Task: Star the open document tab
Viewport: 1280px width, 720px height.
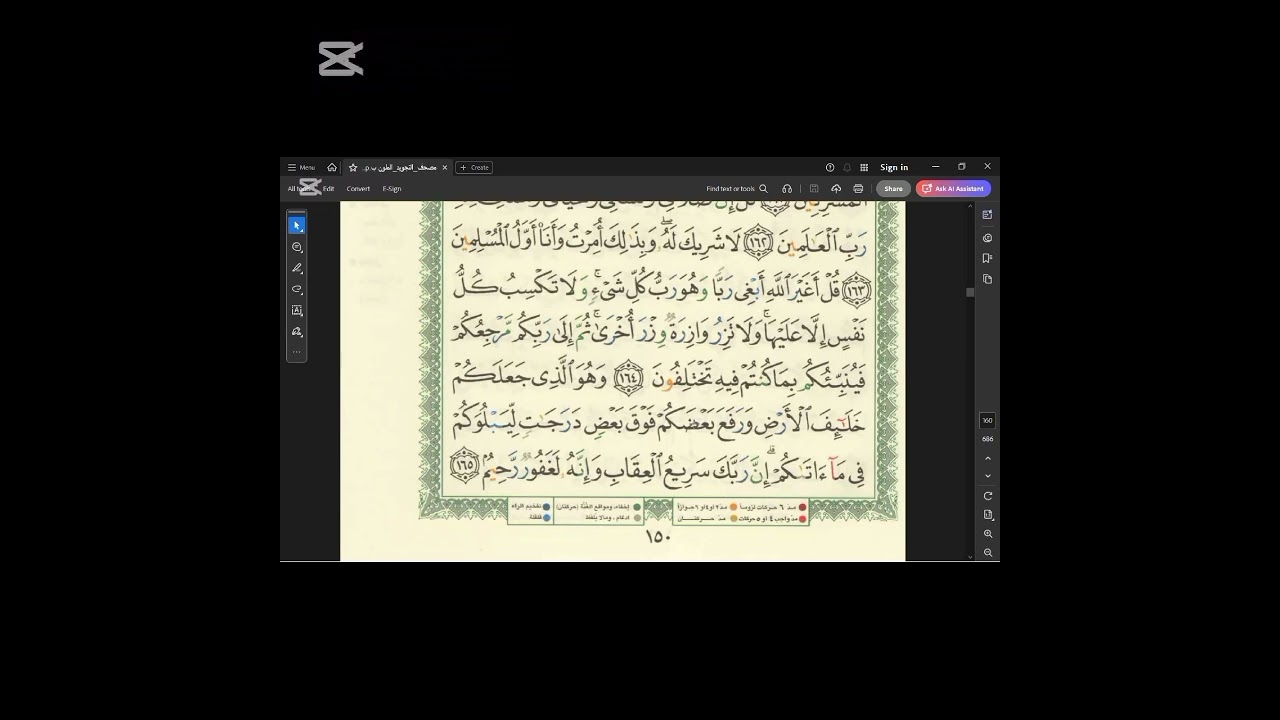Action: (x=353, y=167)
